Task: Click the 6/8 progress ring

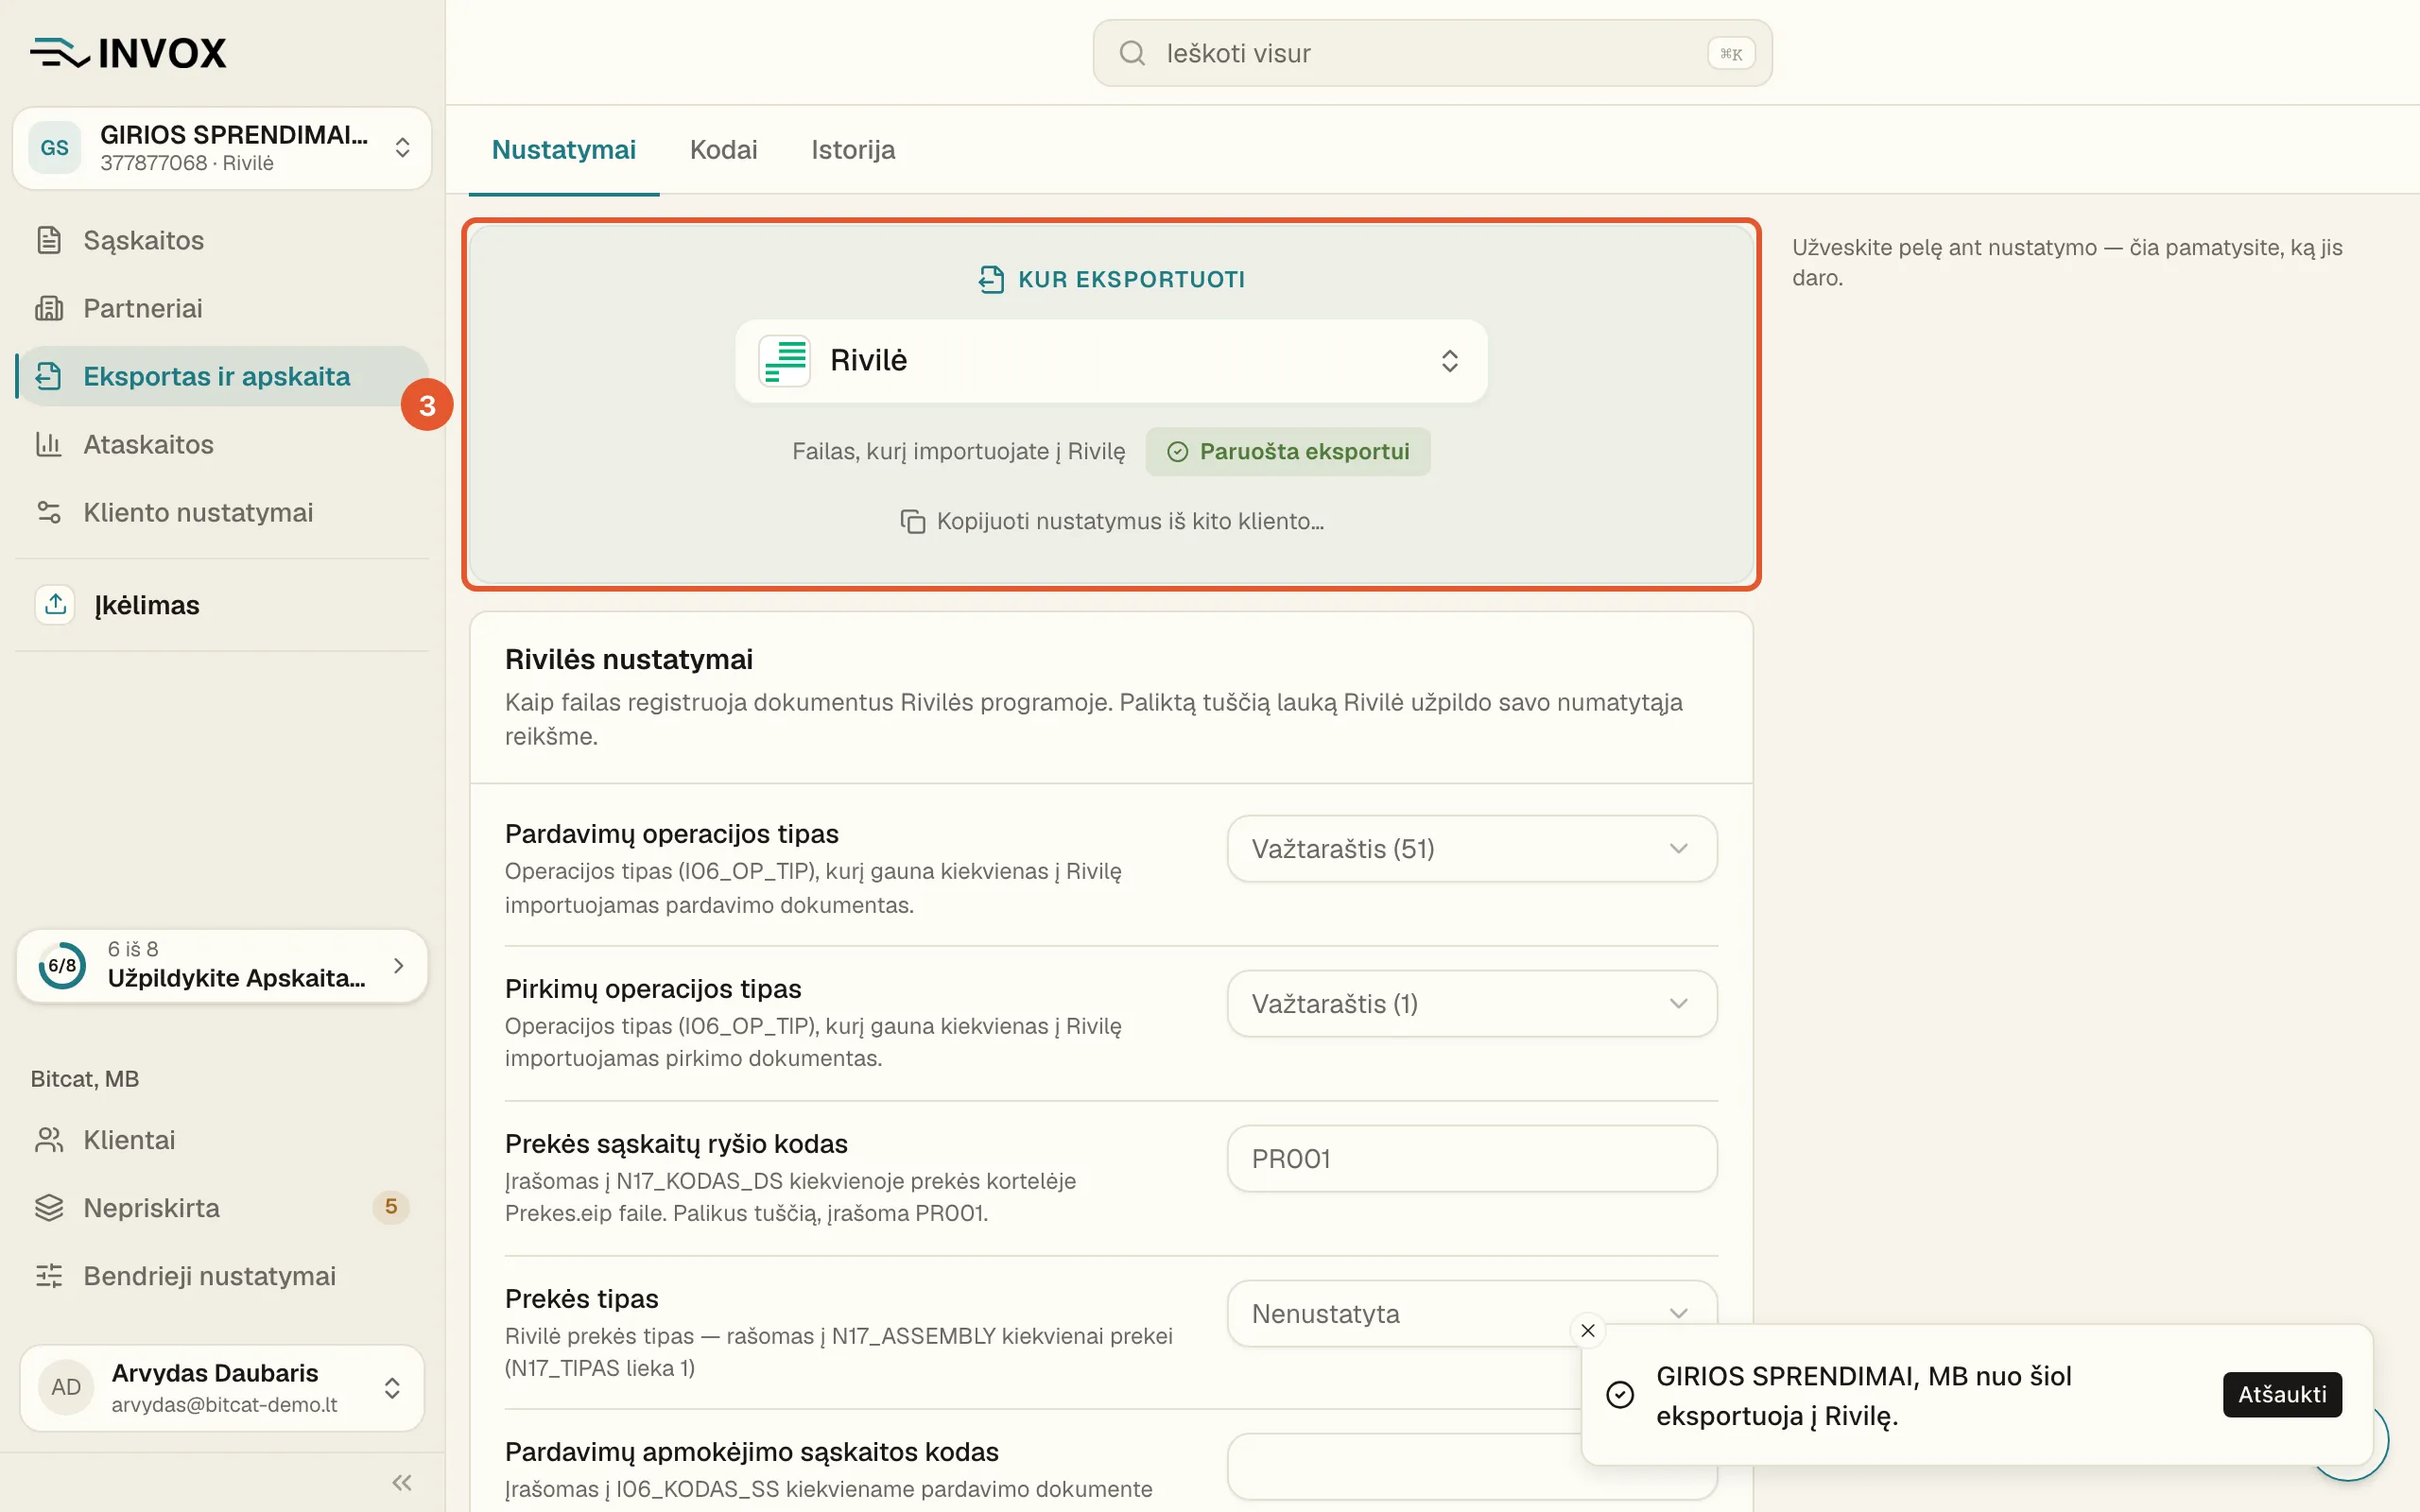Action: tap(62, 965)
